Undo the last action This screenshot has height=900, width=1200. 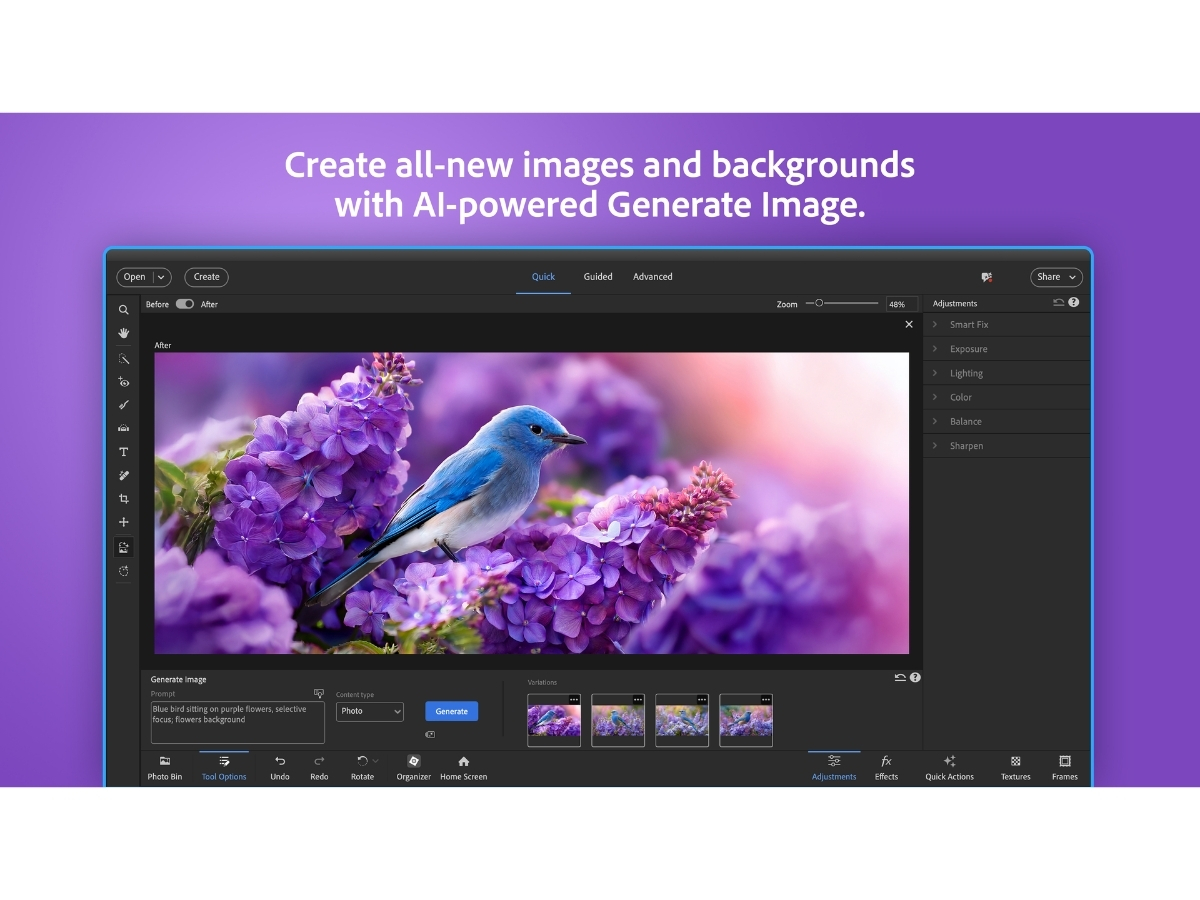[x=280, y=767]
